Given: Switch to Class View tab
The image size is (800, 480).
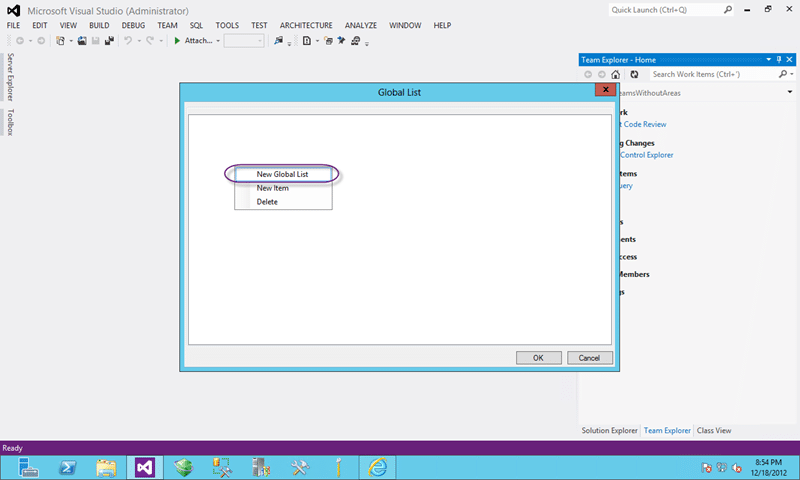Looking at the screenshot, I should (x=714, y=431).
